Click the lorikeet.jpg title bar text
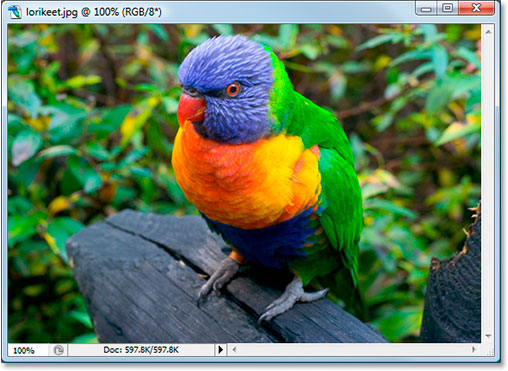This screenshot has width=508, height=371. point(93,12)
